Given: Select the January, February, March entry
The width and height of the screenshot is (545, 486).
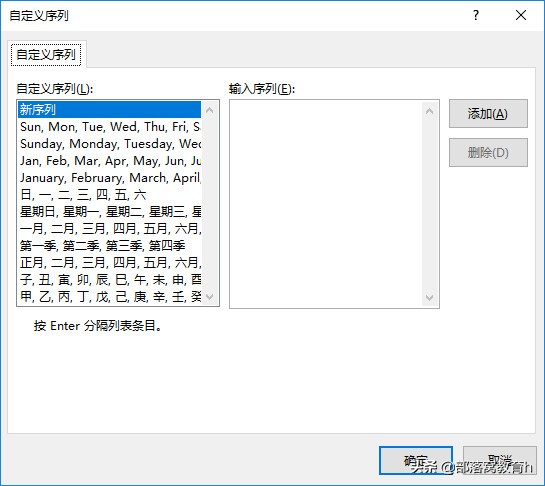Looking at the screenshot, I should coord(109,178).
